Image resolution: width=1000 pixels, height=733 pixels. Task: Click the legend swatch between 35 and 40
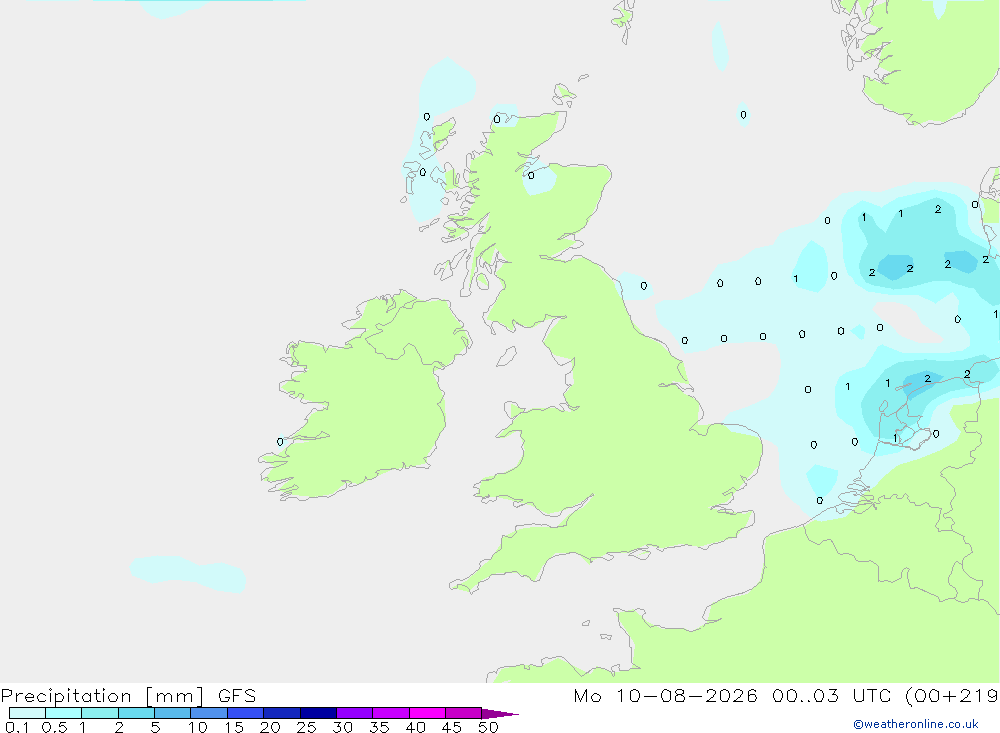391,713
